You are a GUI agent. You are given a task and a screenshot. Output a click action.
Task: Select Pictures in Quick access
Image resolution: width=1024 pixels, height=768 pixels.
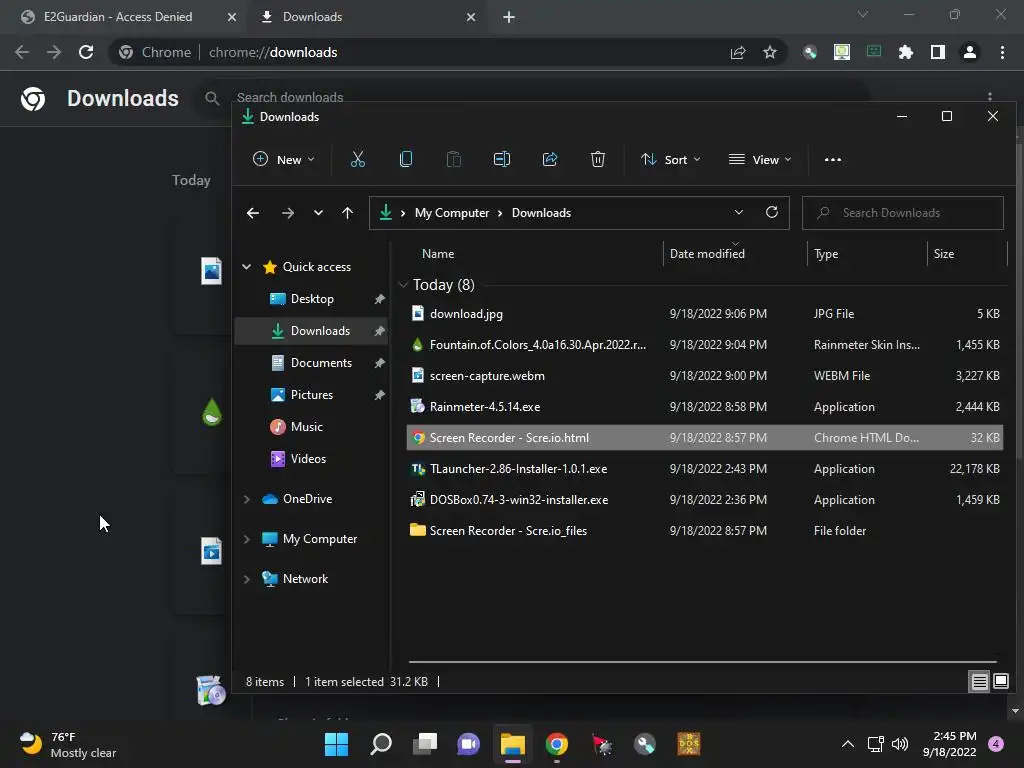[x=311, y=394]
